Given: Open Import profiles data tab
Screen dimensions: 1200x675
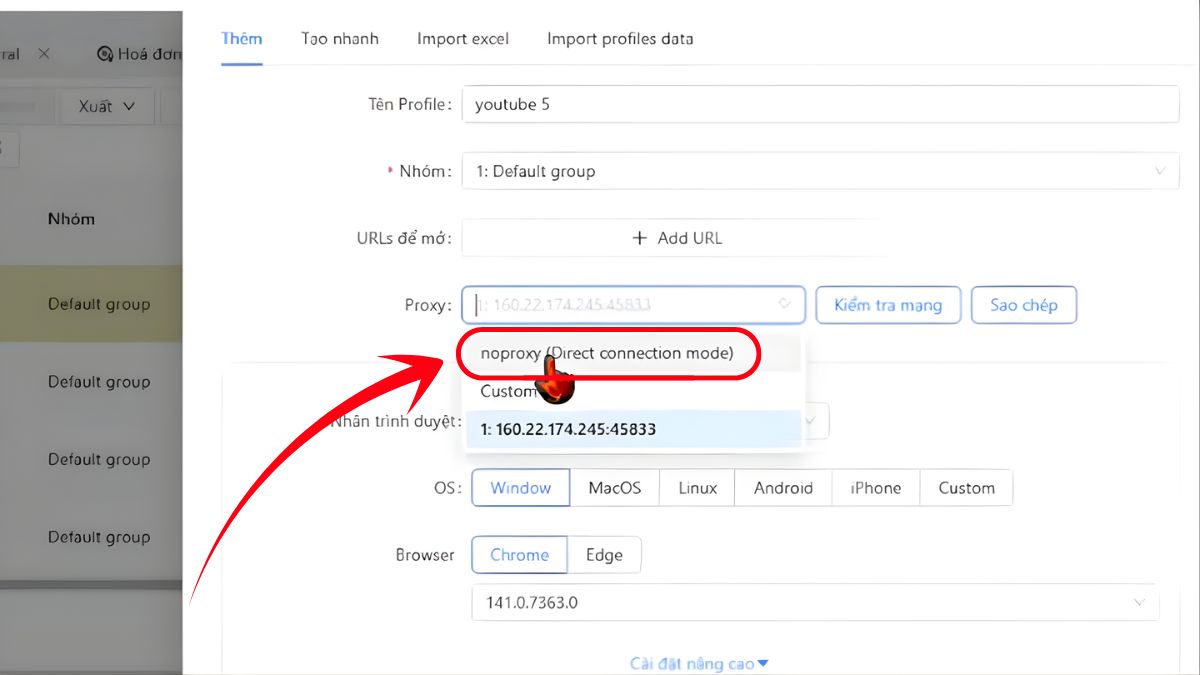Looking at the screenshot, I should 620,39.
